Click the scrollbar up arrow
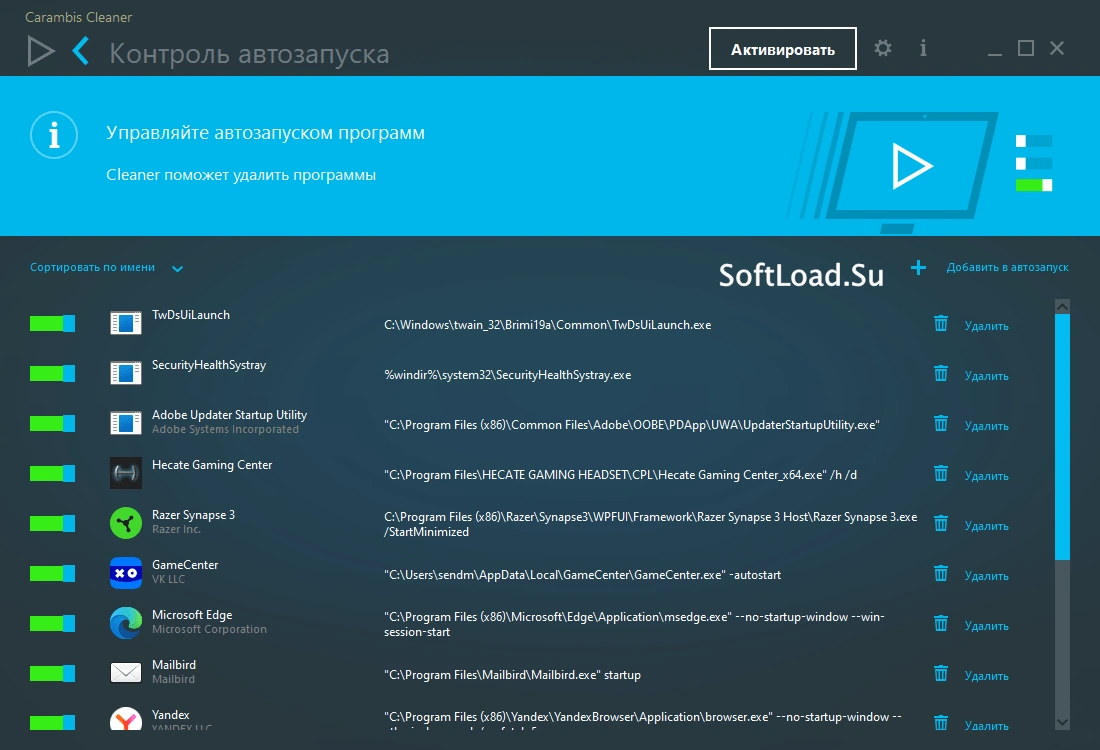Image resolution: width=1100 pixels, height=750 pixels. [1062, 306]
